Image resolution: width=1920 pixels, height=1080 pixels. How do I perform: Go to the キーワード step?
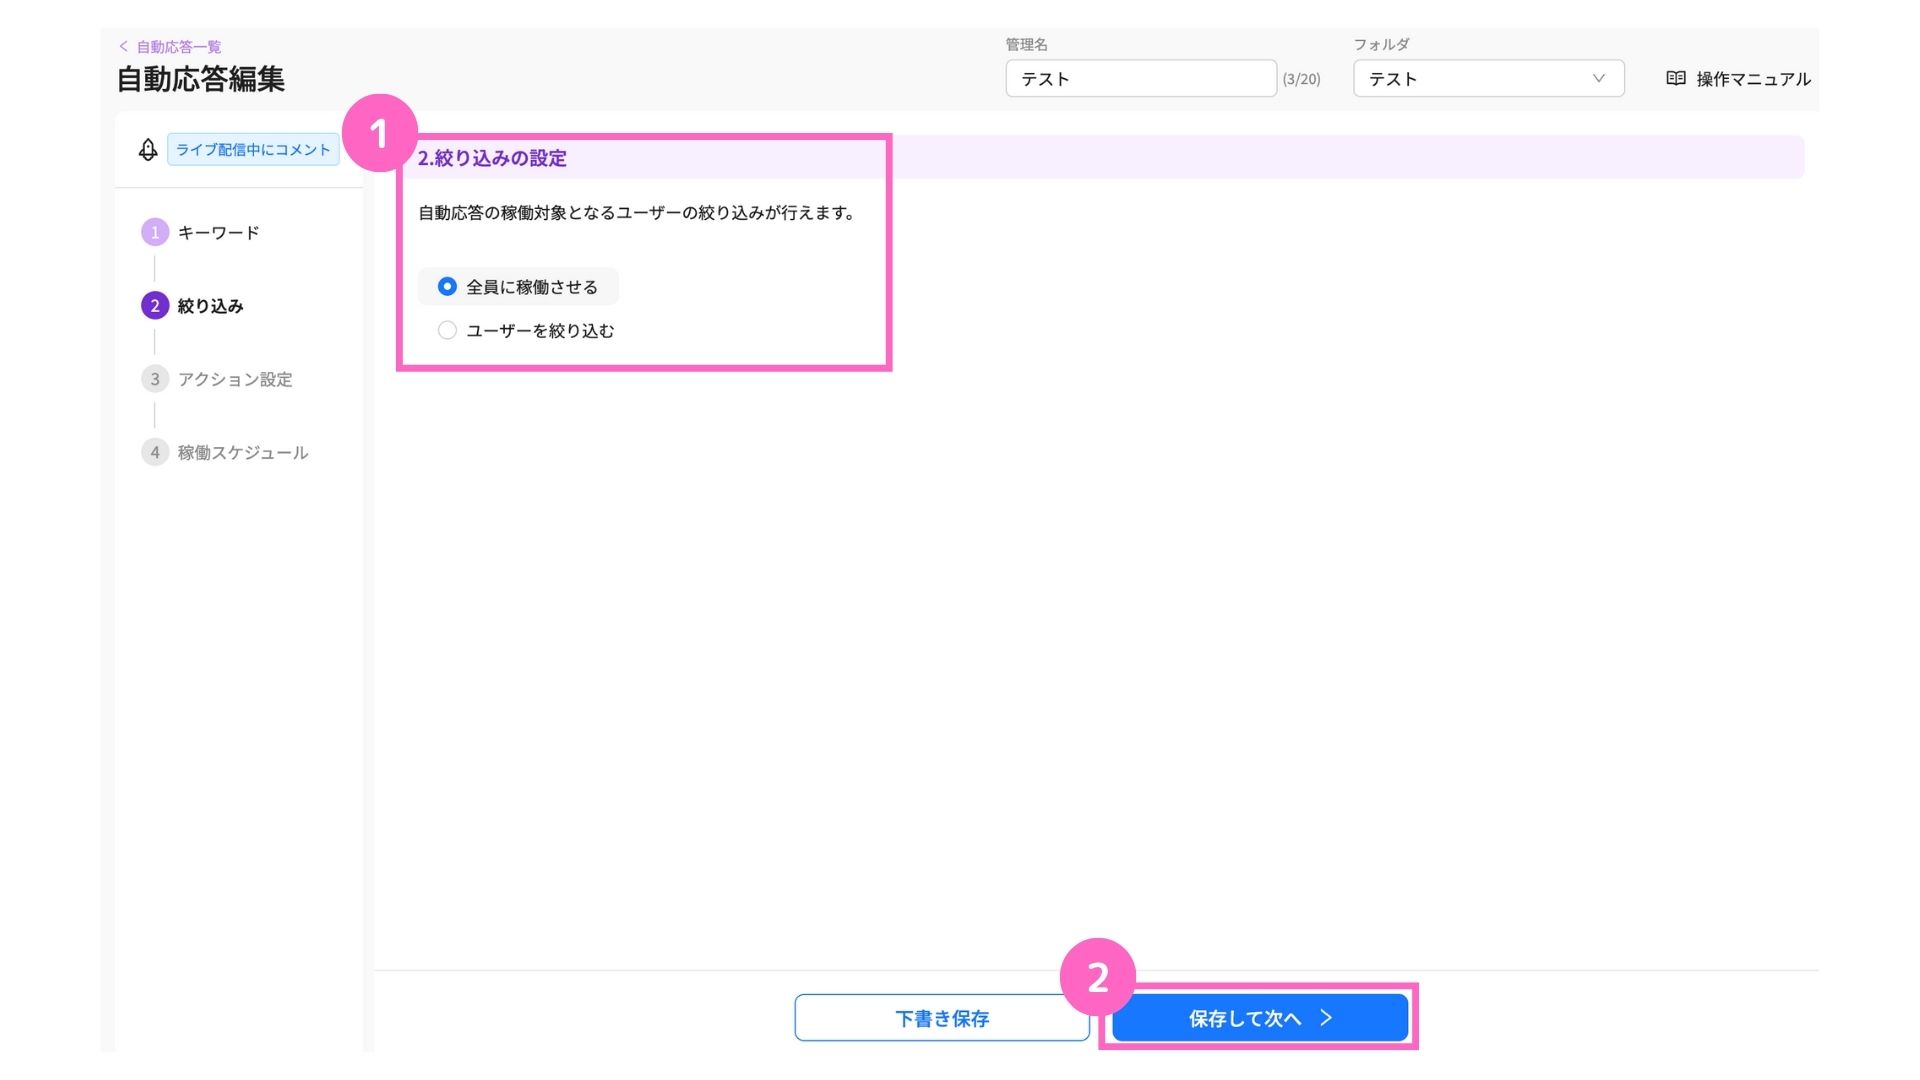click(219, 232)
